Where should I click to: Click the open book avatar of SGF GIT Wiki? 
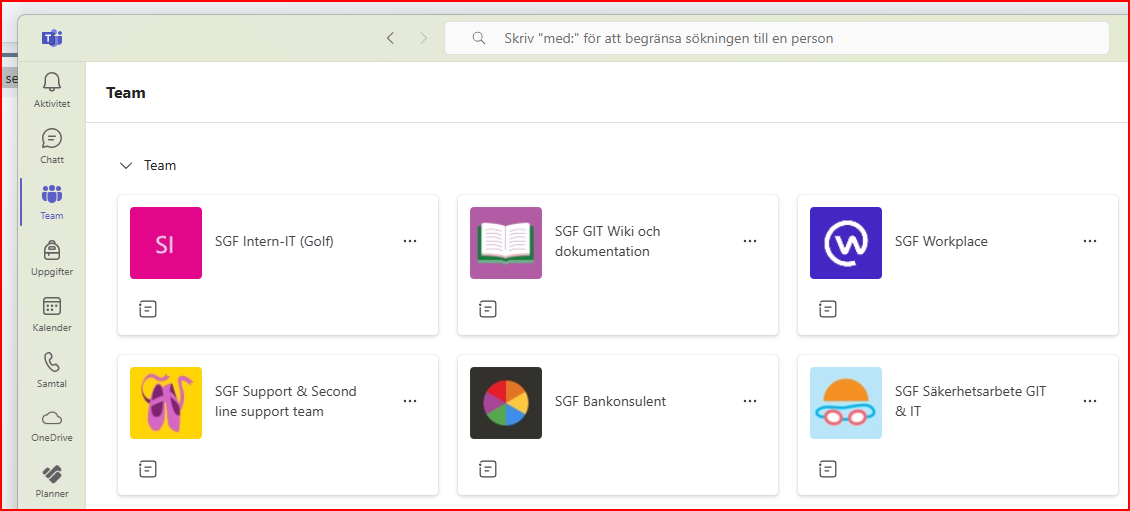tap(506, 243)
